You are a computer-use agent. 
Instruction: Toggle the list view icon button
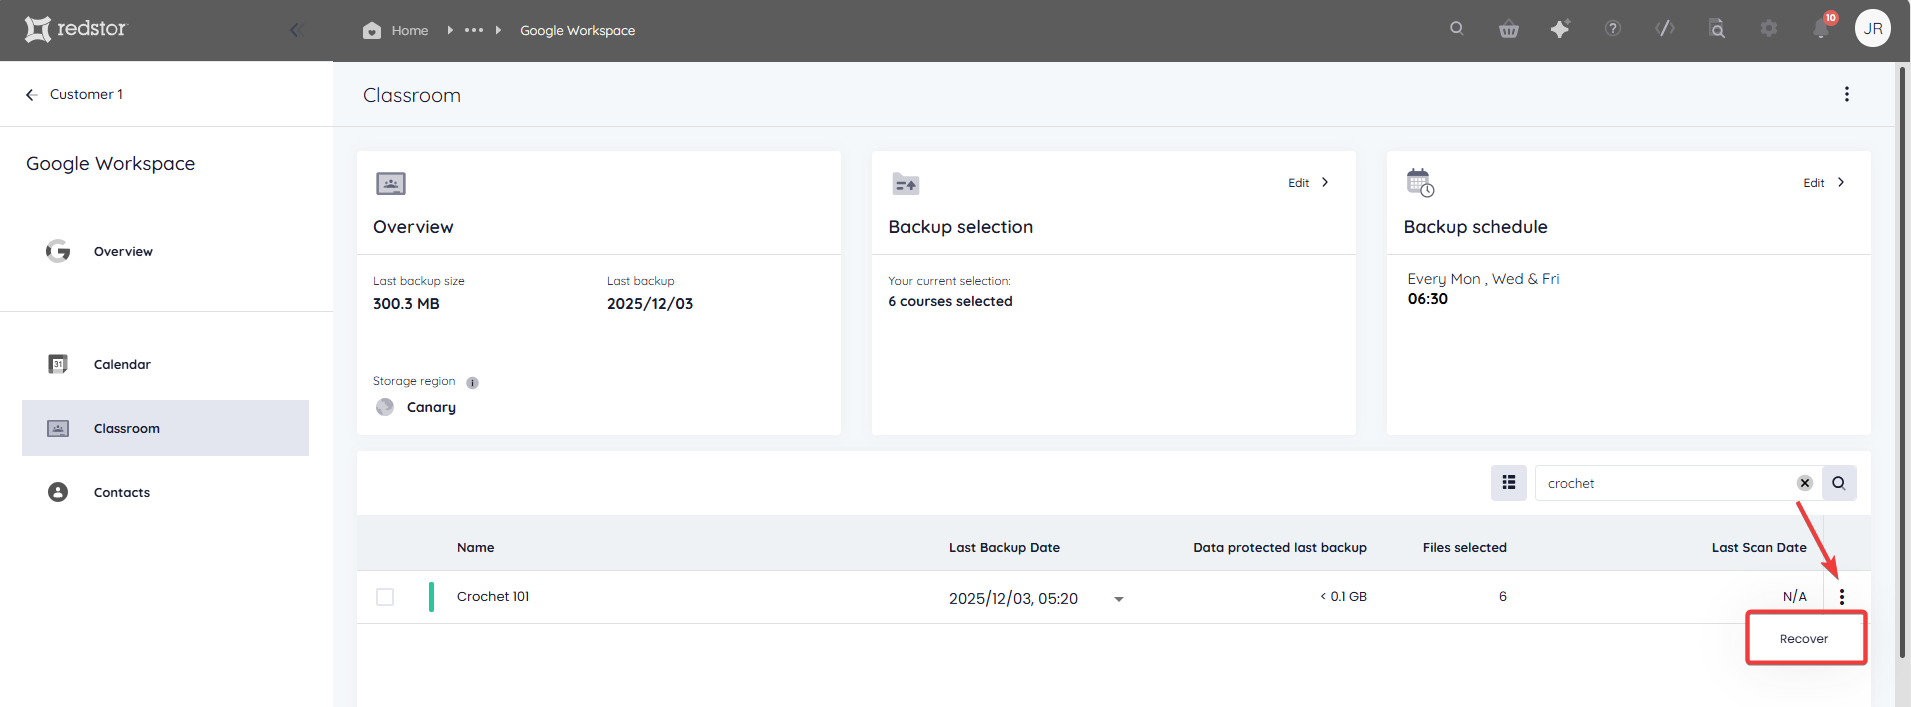click(x=1509, y=483)
